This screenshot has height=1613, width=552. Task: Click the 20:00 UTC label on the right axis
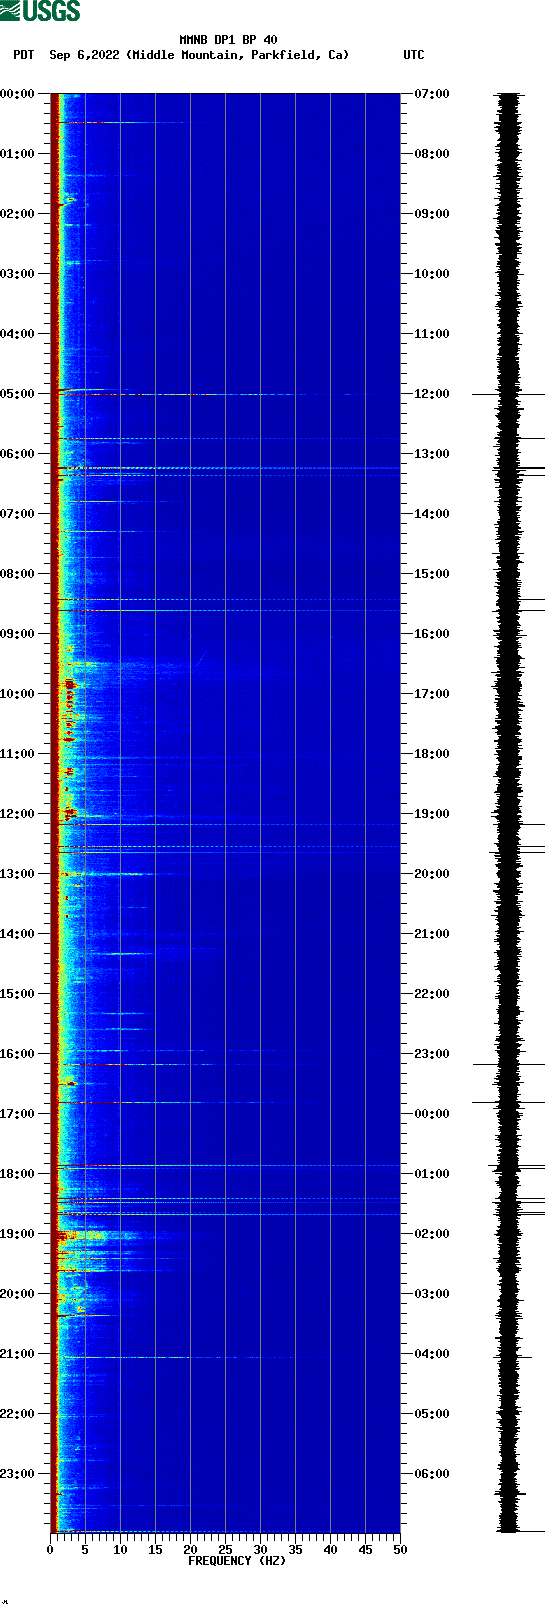pos(432,874)
